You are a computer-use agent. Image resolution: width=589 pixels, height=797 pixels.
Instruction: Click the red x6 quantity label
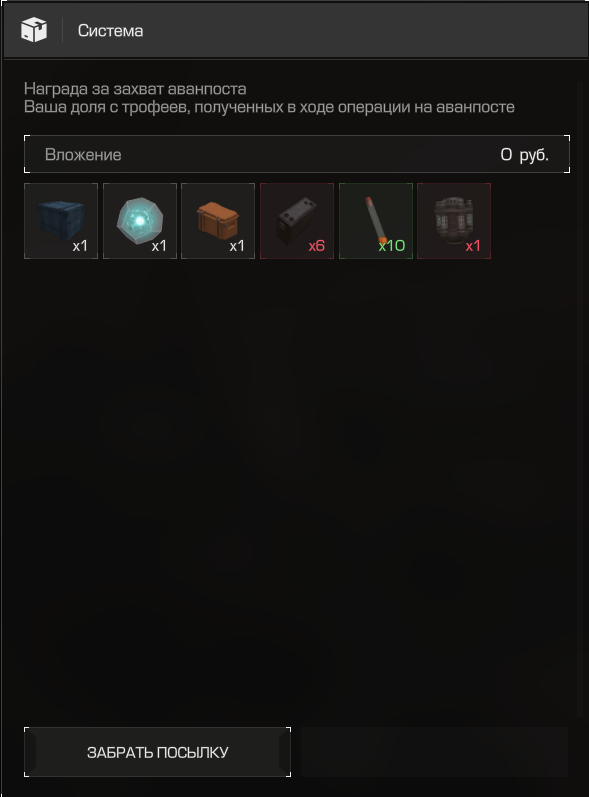pos(316,246)
